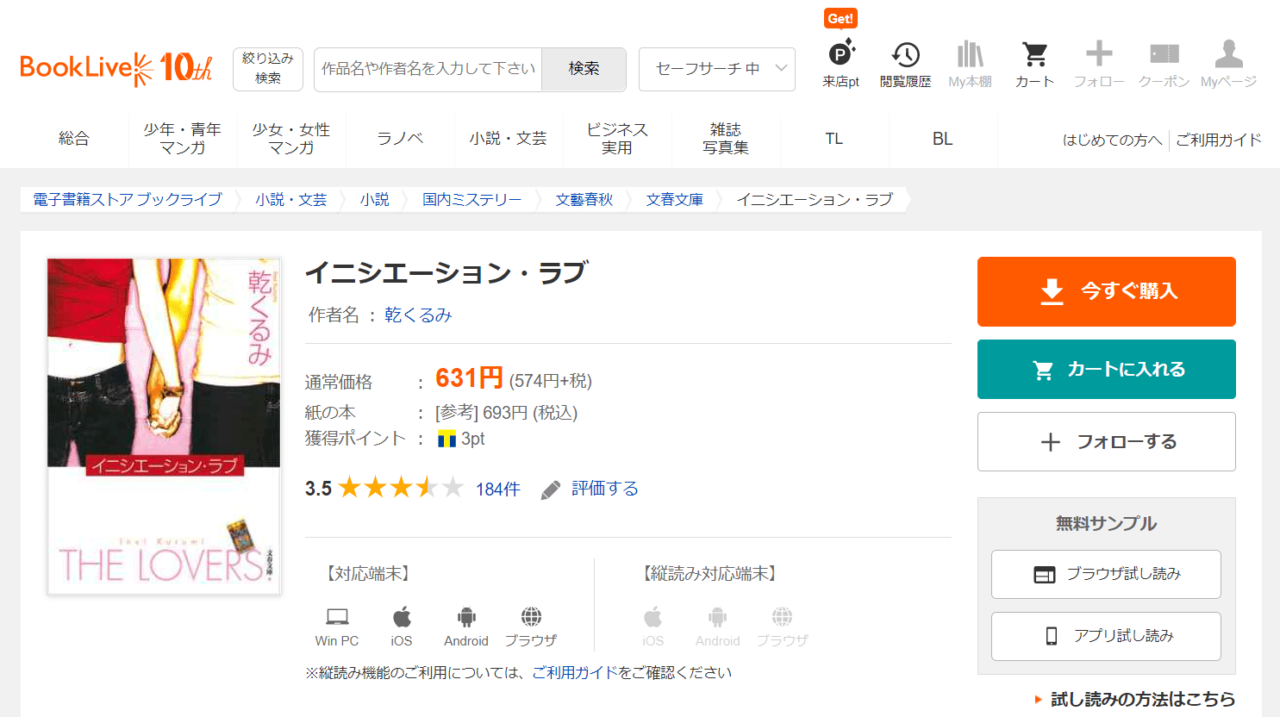Open the クーポン coupon icon
The width and height of the screenshot is (1280, 717).
[1164, 64]
